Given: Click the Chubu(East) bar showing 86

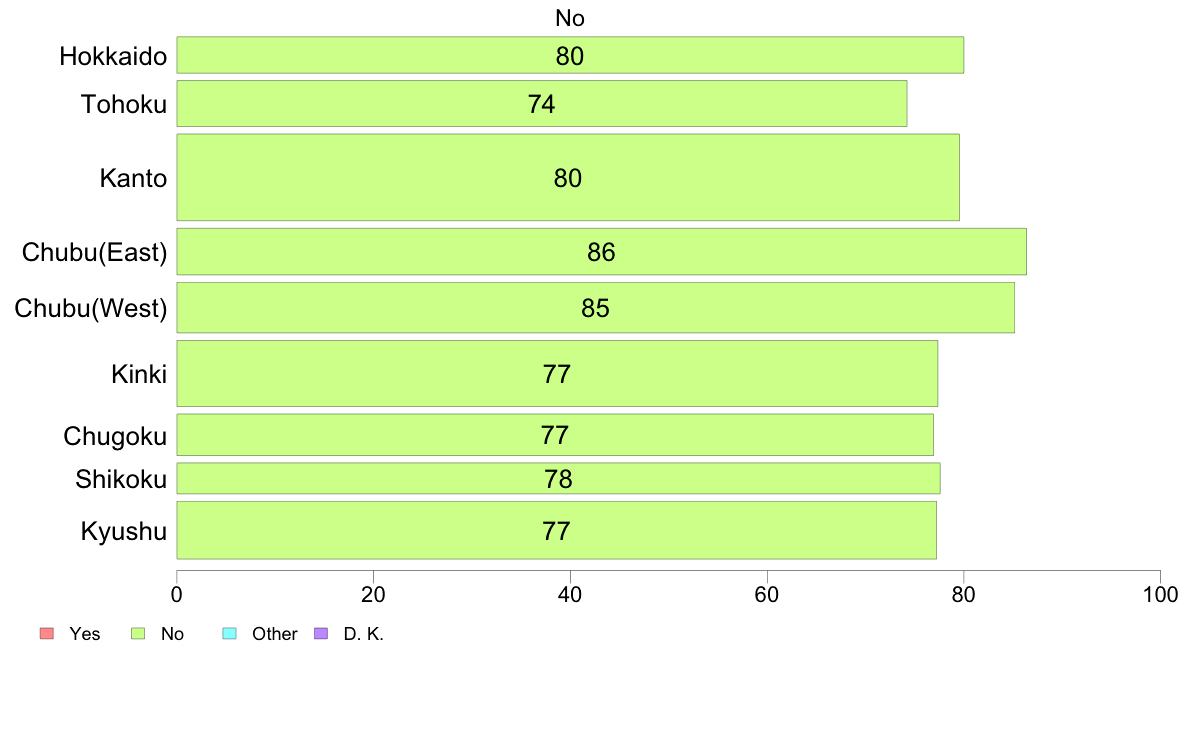Looking at the screenshot, I should [602, 252].
